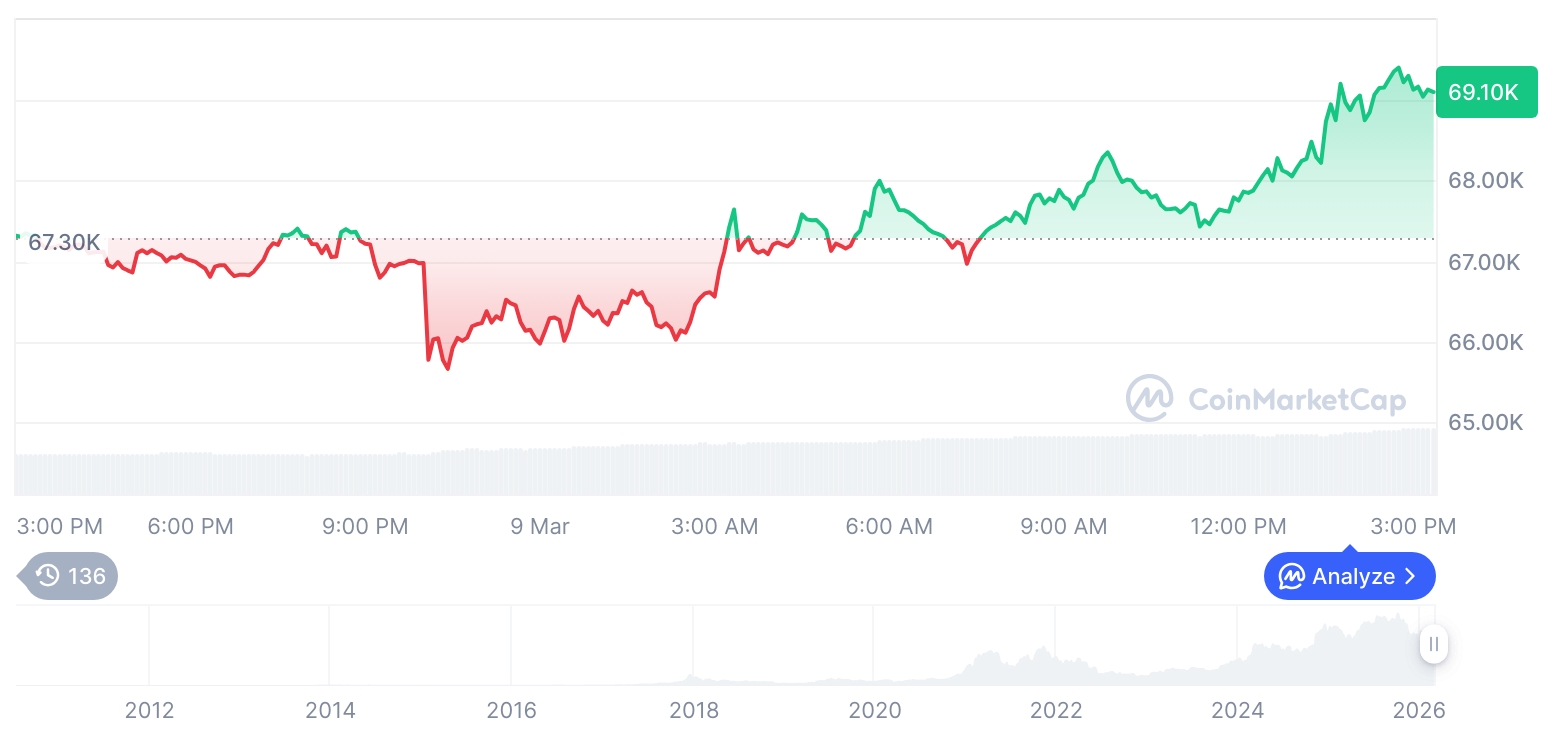Click the CoinMarketCap logo inside the Analyze button

[1291, 577]
